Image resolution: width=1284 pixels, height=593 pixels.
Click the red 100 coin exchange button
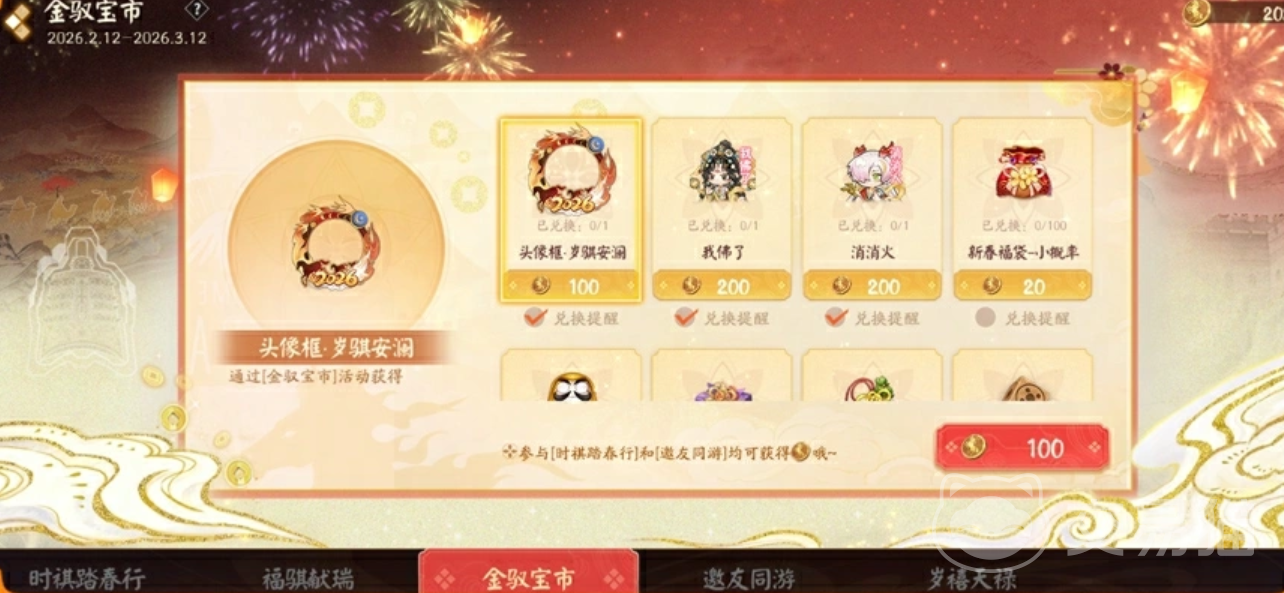point(1022,447)
